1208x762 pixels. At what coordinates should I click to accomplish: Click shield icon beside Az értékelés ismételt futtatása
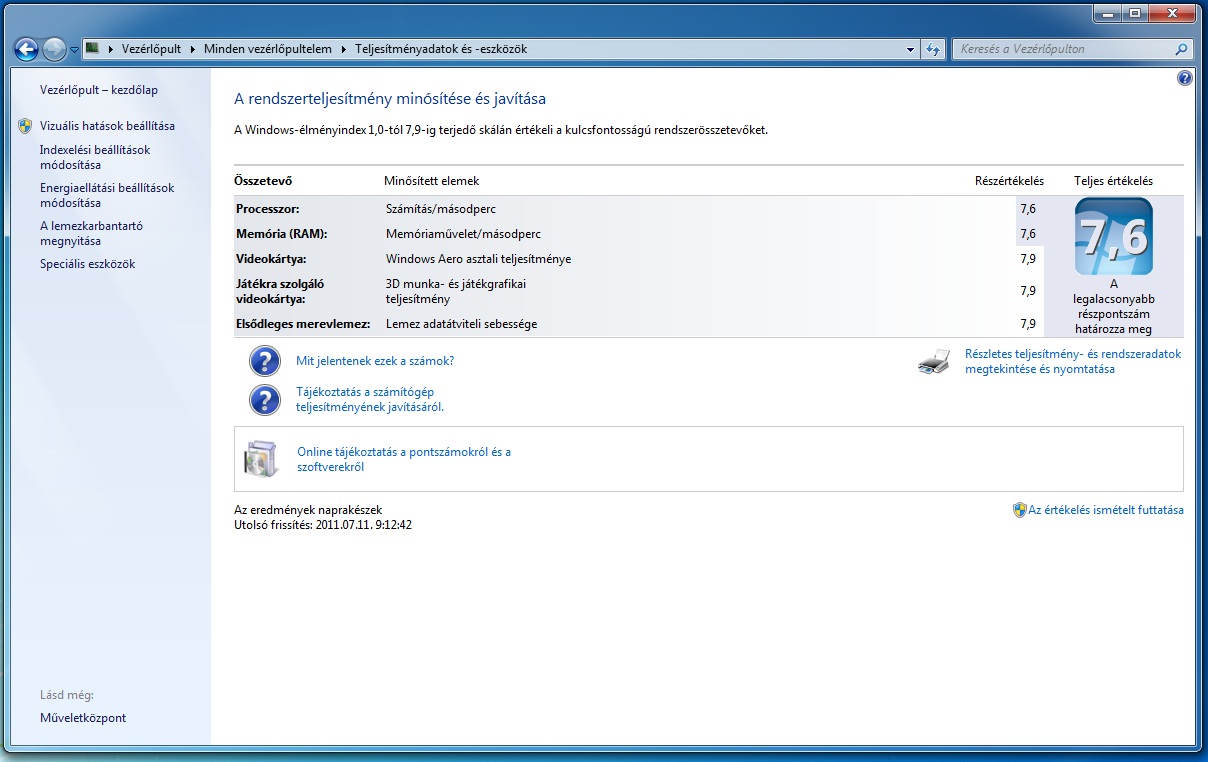pos(1019,510)
